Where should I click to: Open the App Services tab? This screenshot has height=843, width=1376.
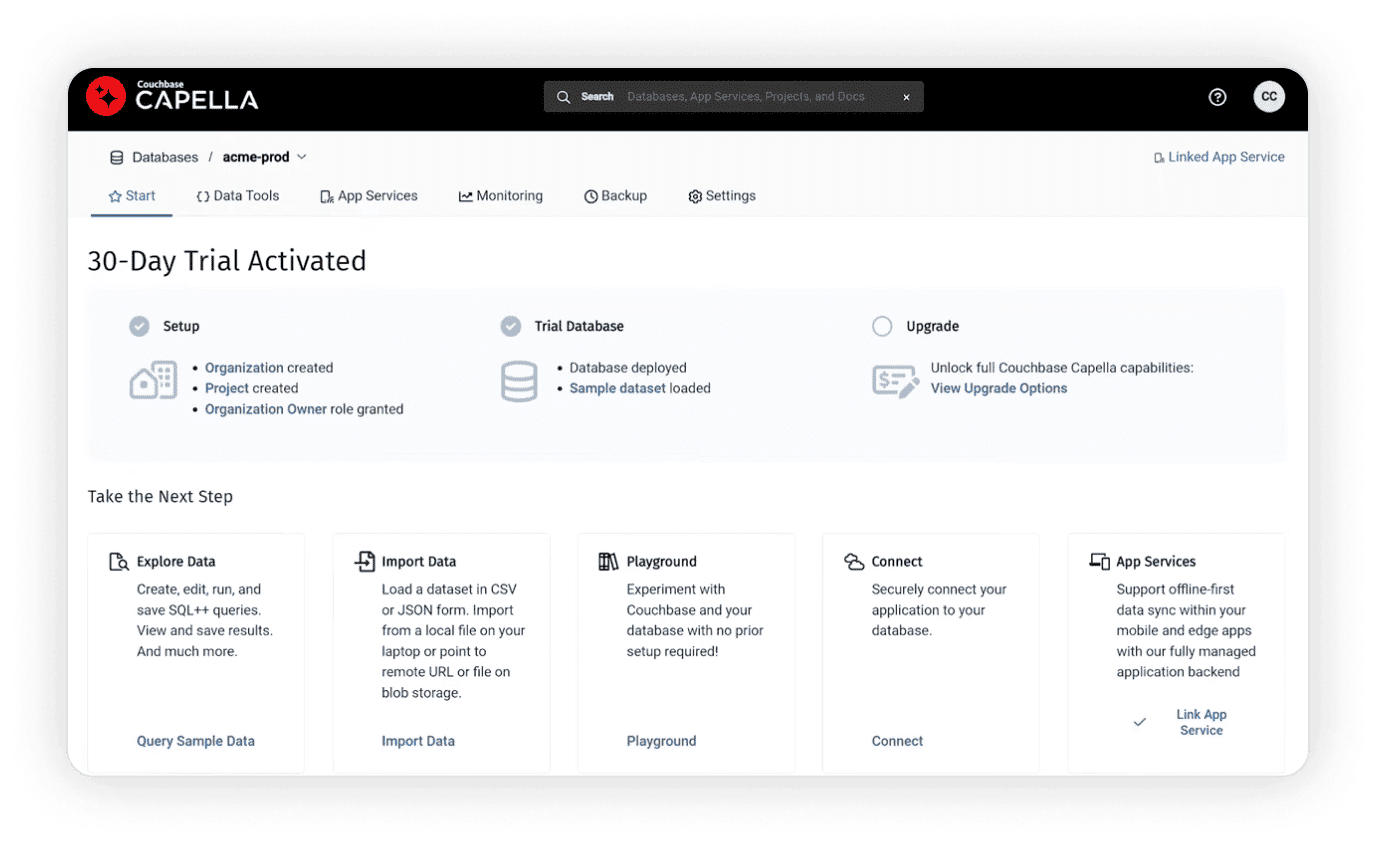(369, 196)
